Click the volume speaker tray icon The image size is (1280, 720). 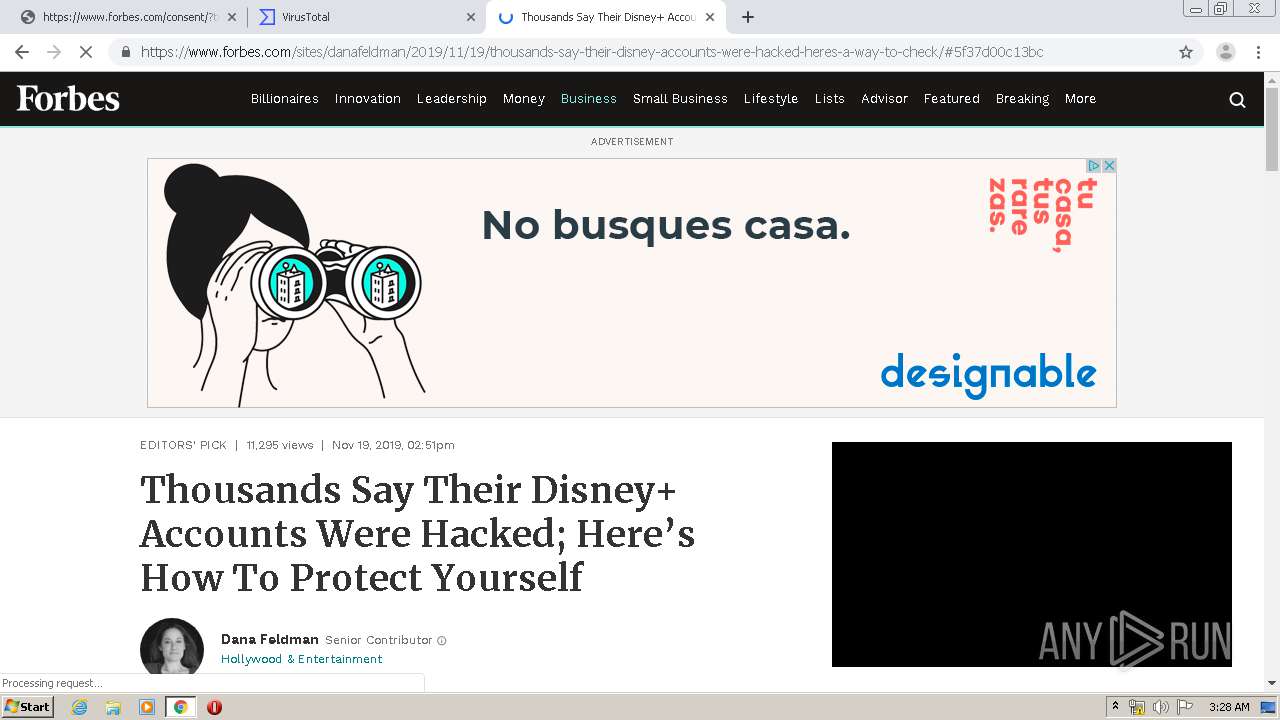click(x=1160, y=707)
